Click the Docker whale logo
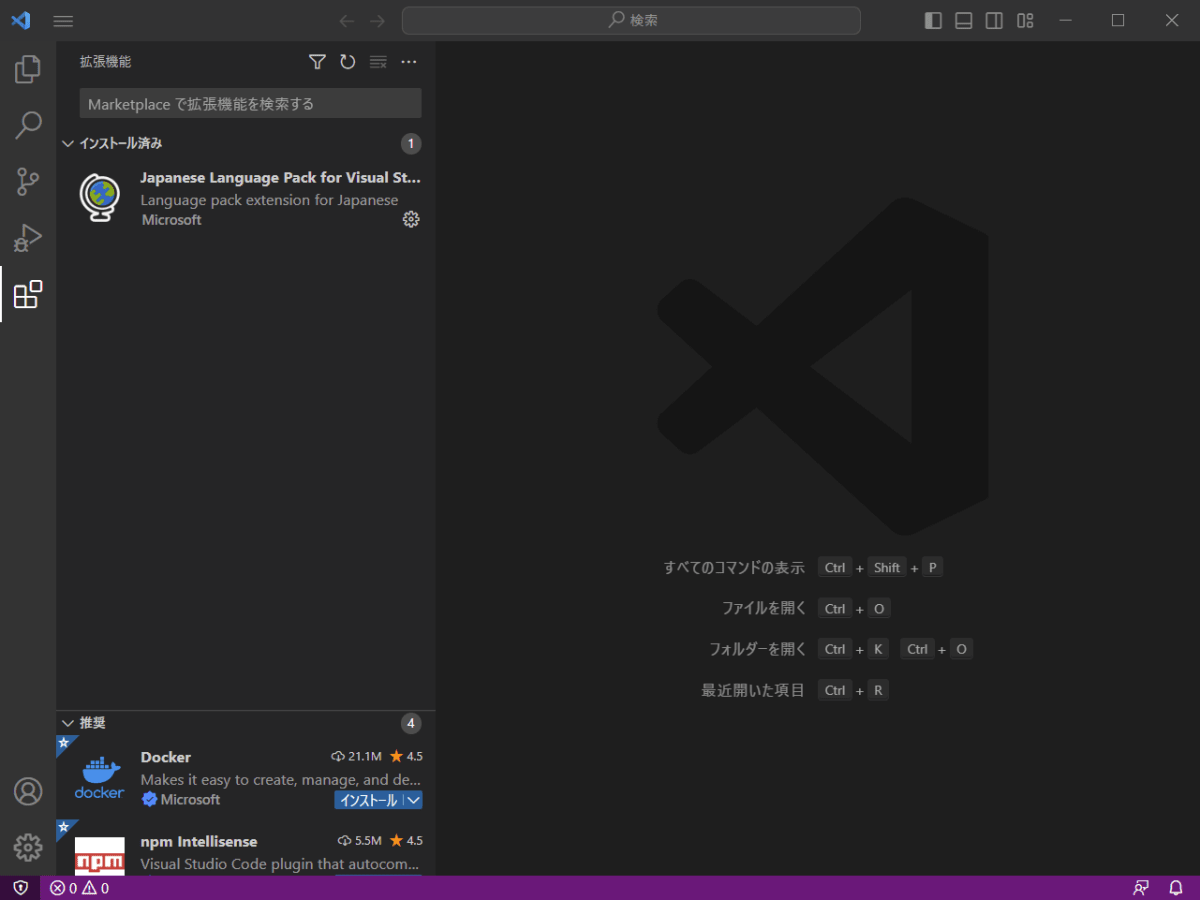Image resolution: width=1200 pixels, height=900 pixels. pos(100,777)
